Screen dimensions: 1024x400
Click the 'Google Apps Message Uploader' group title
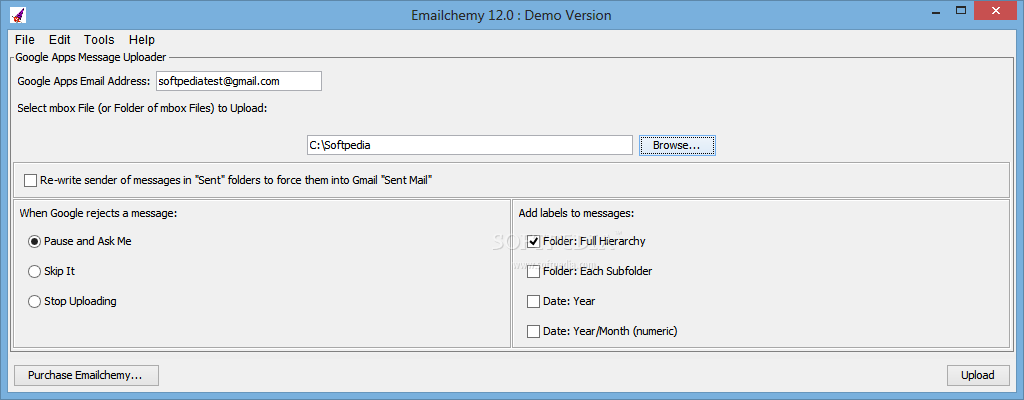tap(91, 57)
